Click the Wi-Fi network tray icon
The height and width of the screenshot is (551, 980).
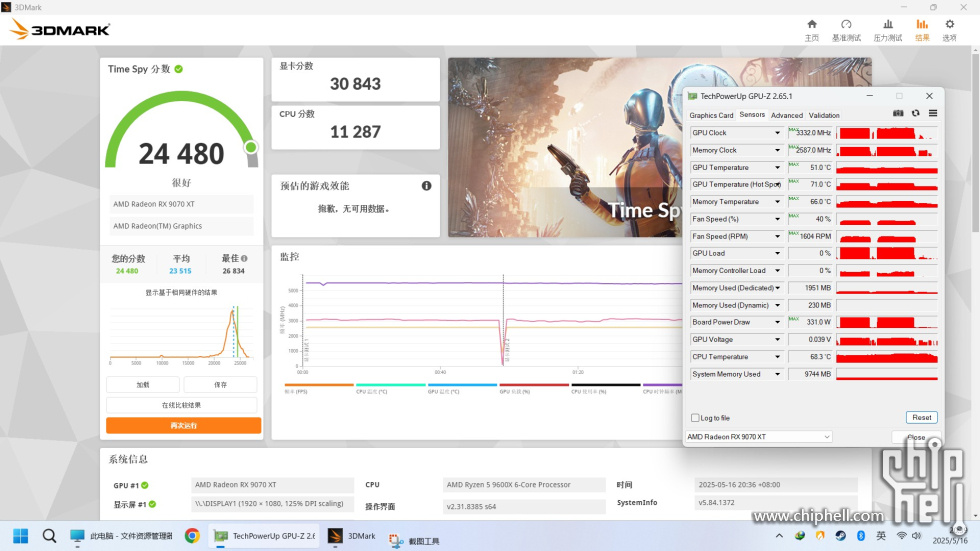pyautogui.click(x=901, y=536)
